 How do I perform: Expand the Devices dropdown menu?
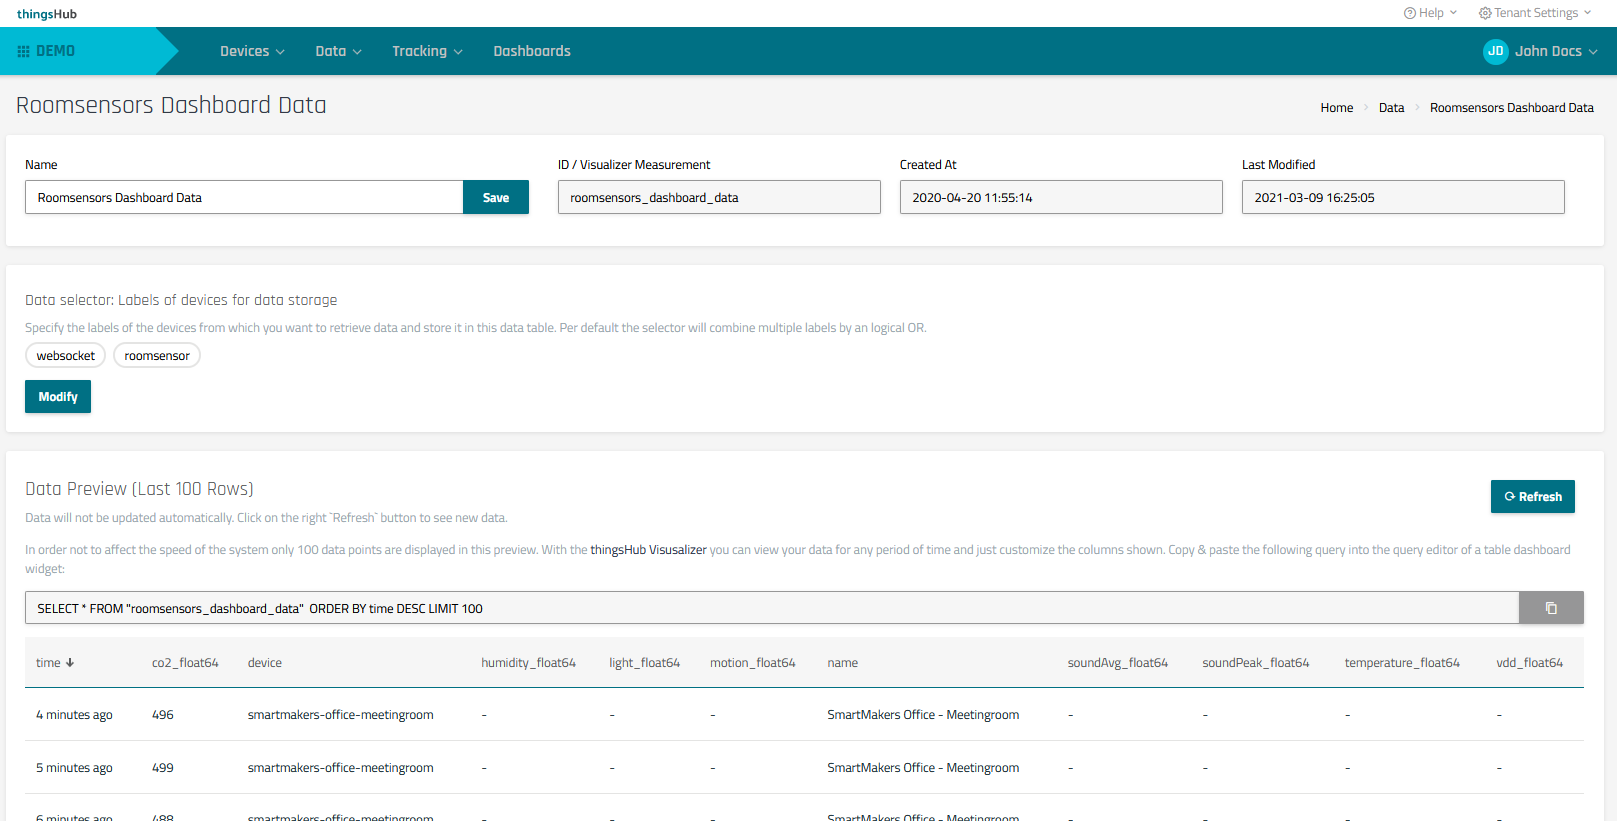click(252, 51)
